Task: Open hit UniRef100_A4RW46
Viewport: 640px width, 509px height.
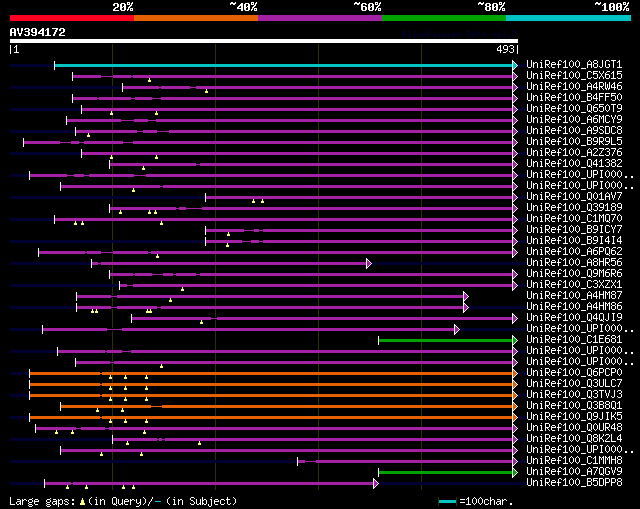Action: (574, 87)
